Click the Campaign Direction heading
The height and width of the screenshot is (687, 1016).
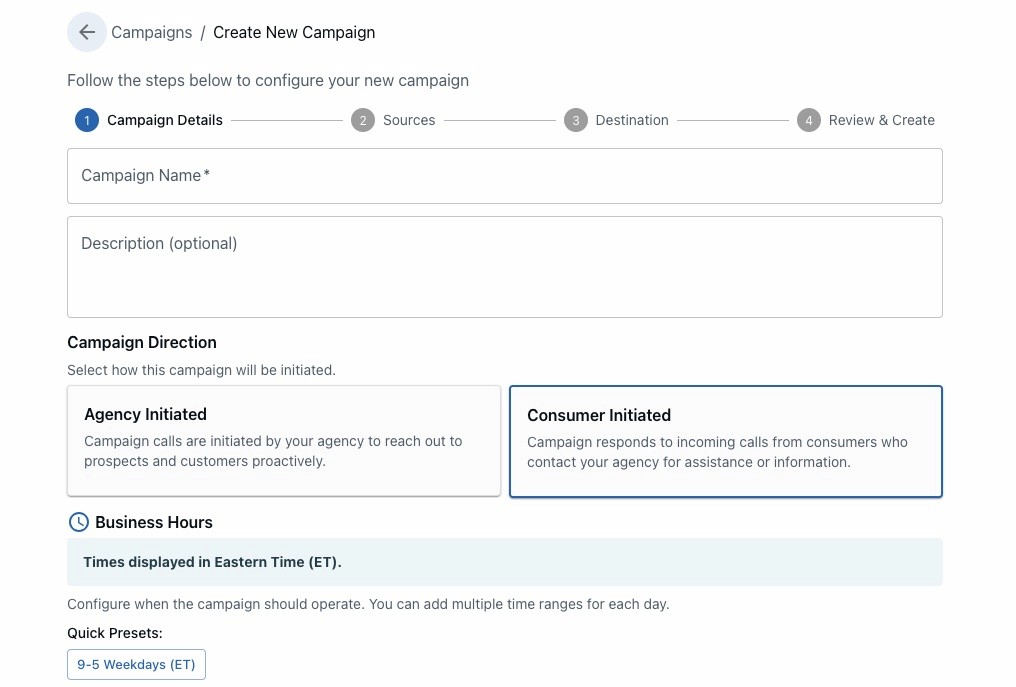(x=142, y=342)
